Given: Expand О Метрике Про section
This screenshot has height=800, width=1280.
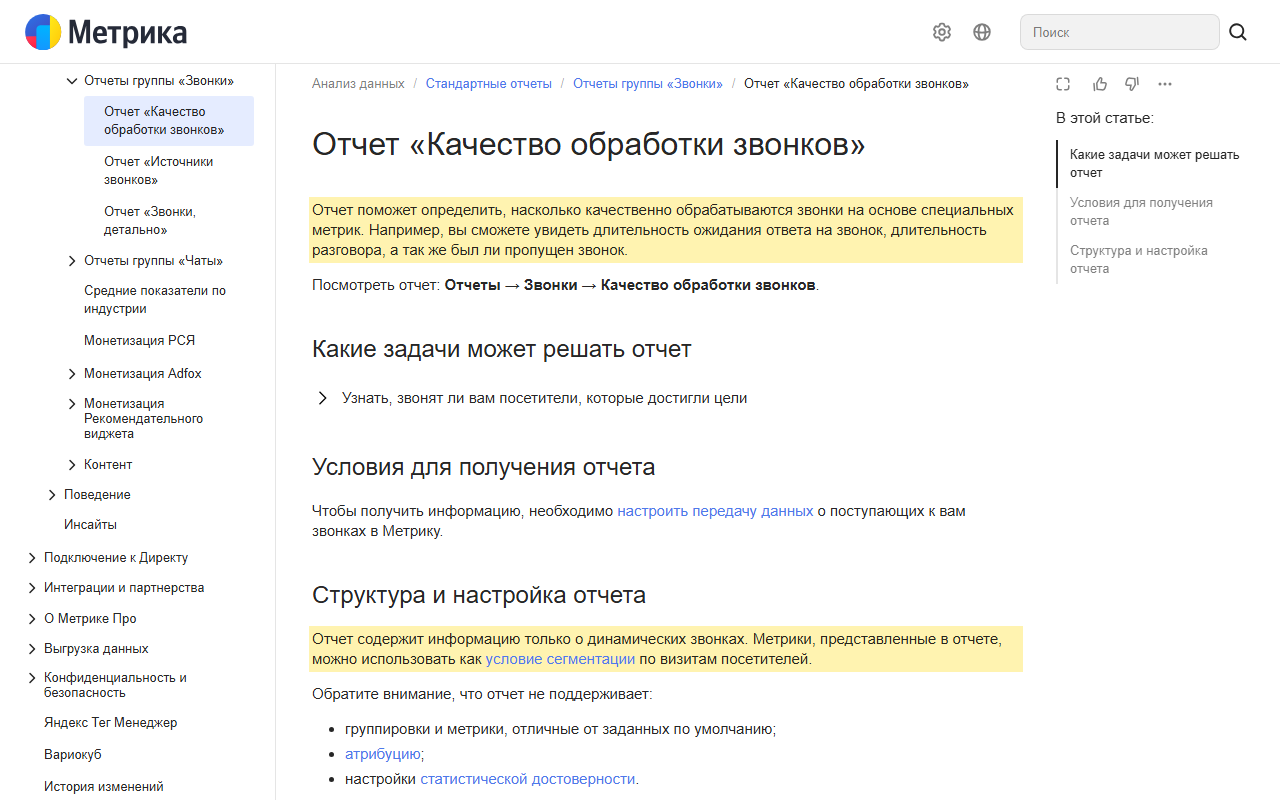Looking at the screenshot, I should pos(32,619).
